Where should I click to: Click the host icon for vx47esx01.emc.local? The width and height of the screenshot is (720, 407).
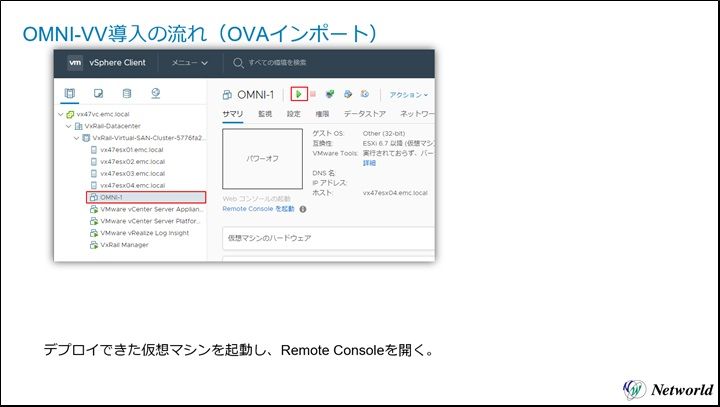pyautogui.click(x=94, y=150)
